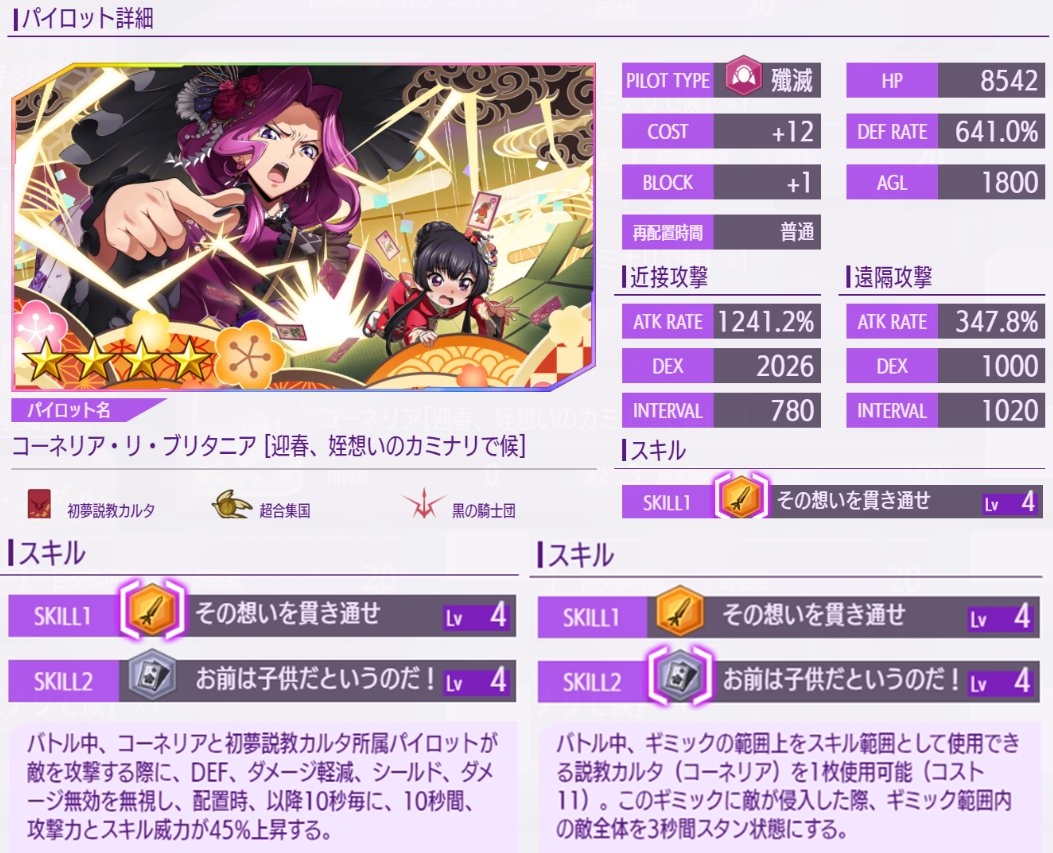1053x853 pixels.
Task: Click the HP value 8542
Action: pyautogui.click(x=1008, y=81)
